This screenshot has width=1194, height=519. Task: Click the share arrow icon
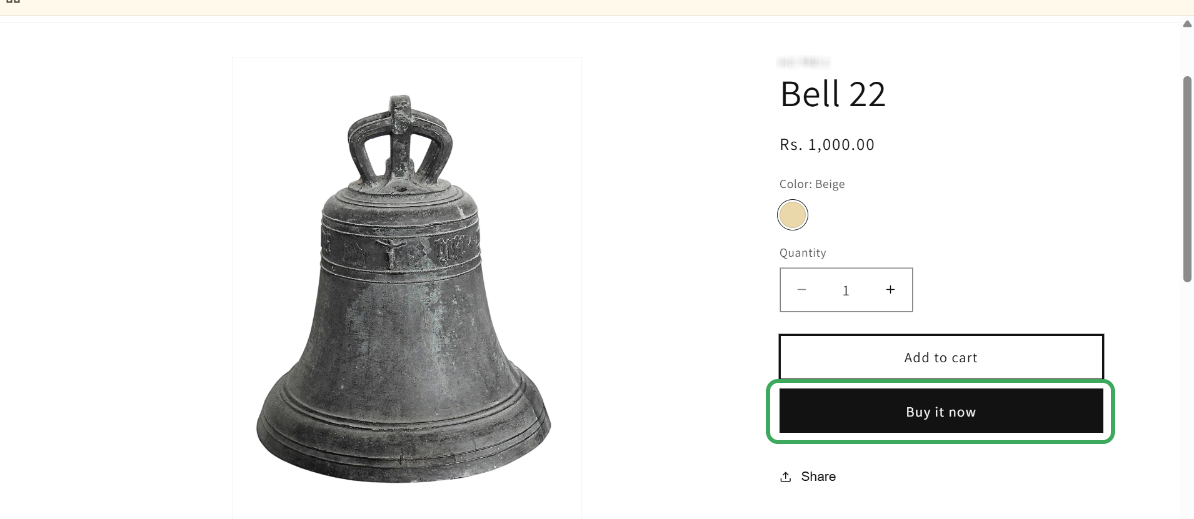pyautogui.click(x=786, y=477)
